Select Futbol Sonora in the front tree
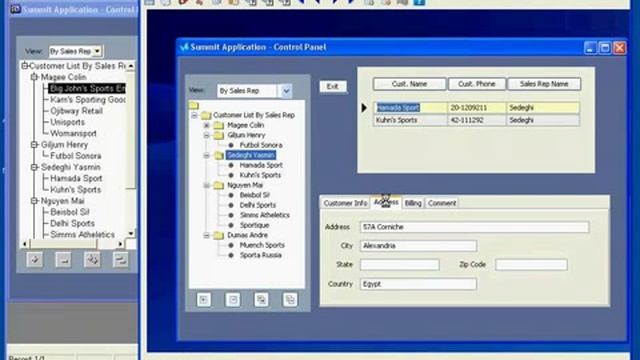This screenshot has width=640, height=360. point(261,145)
